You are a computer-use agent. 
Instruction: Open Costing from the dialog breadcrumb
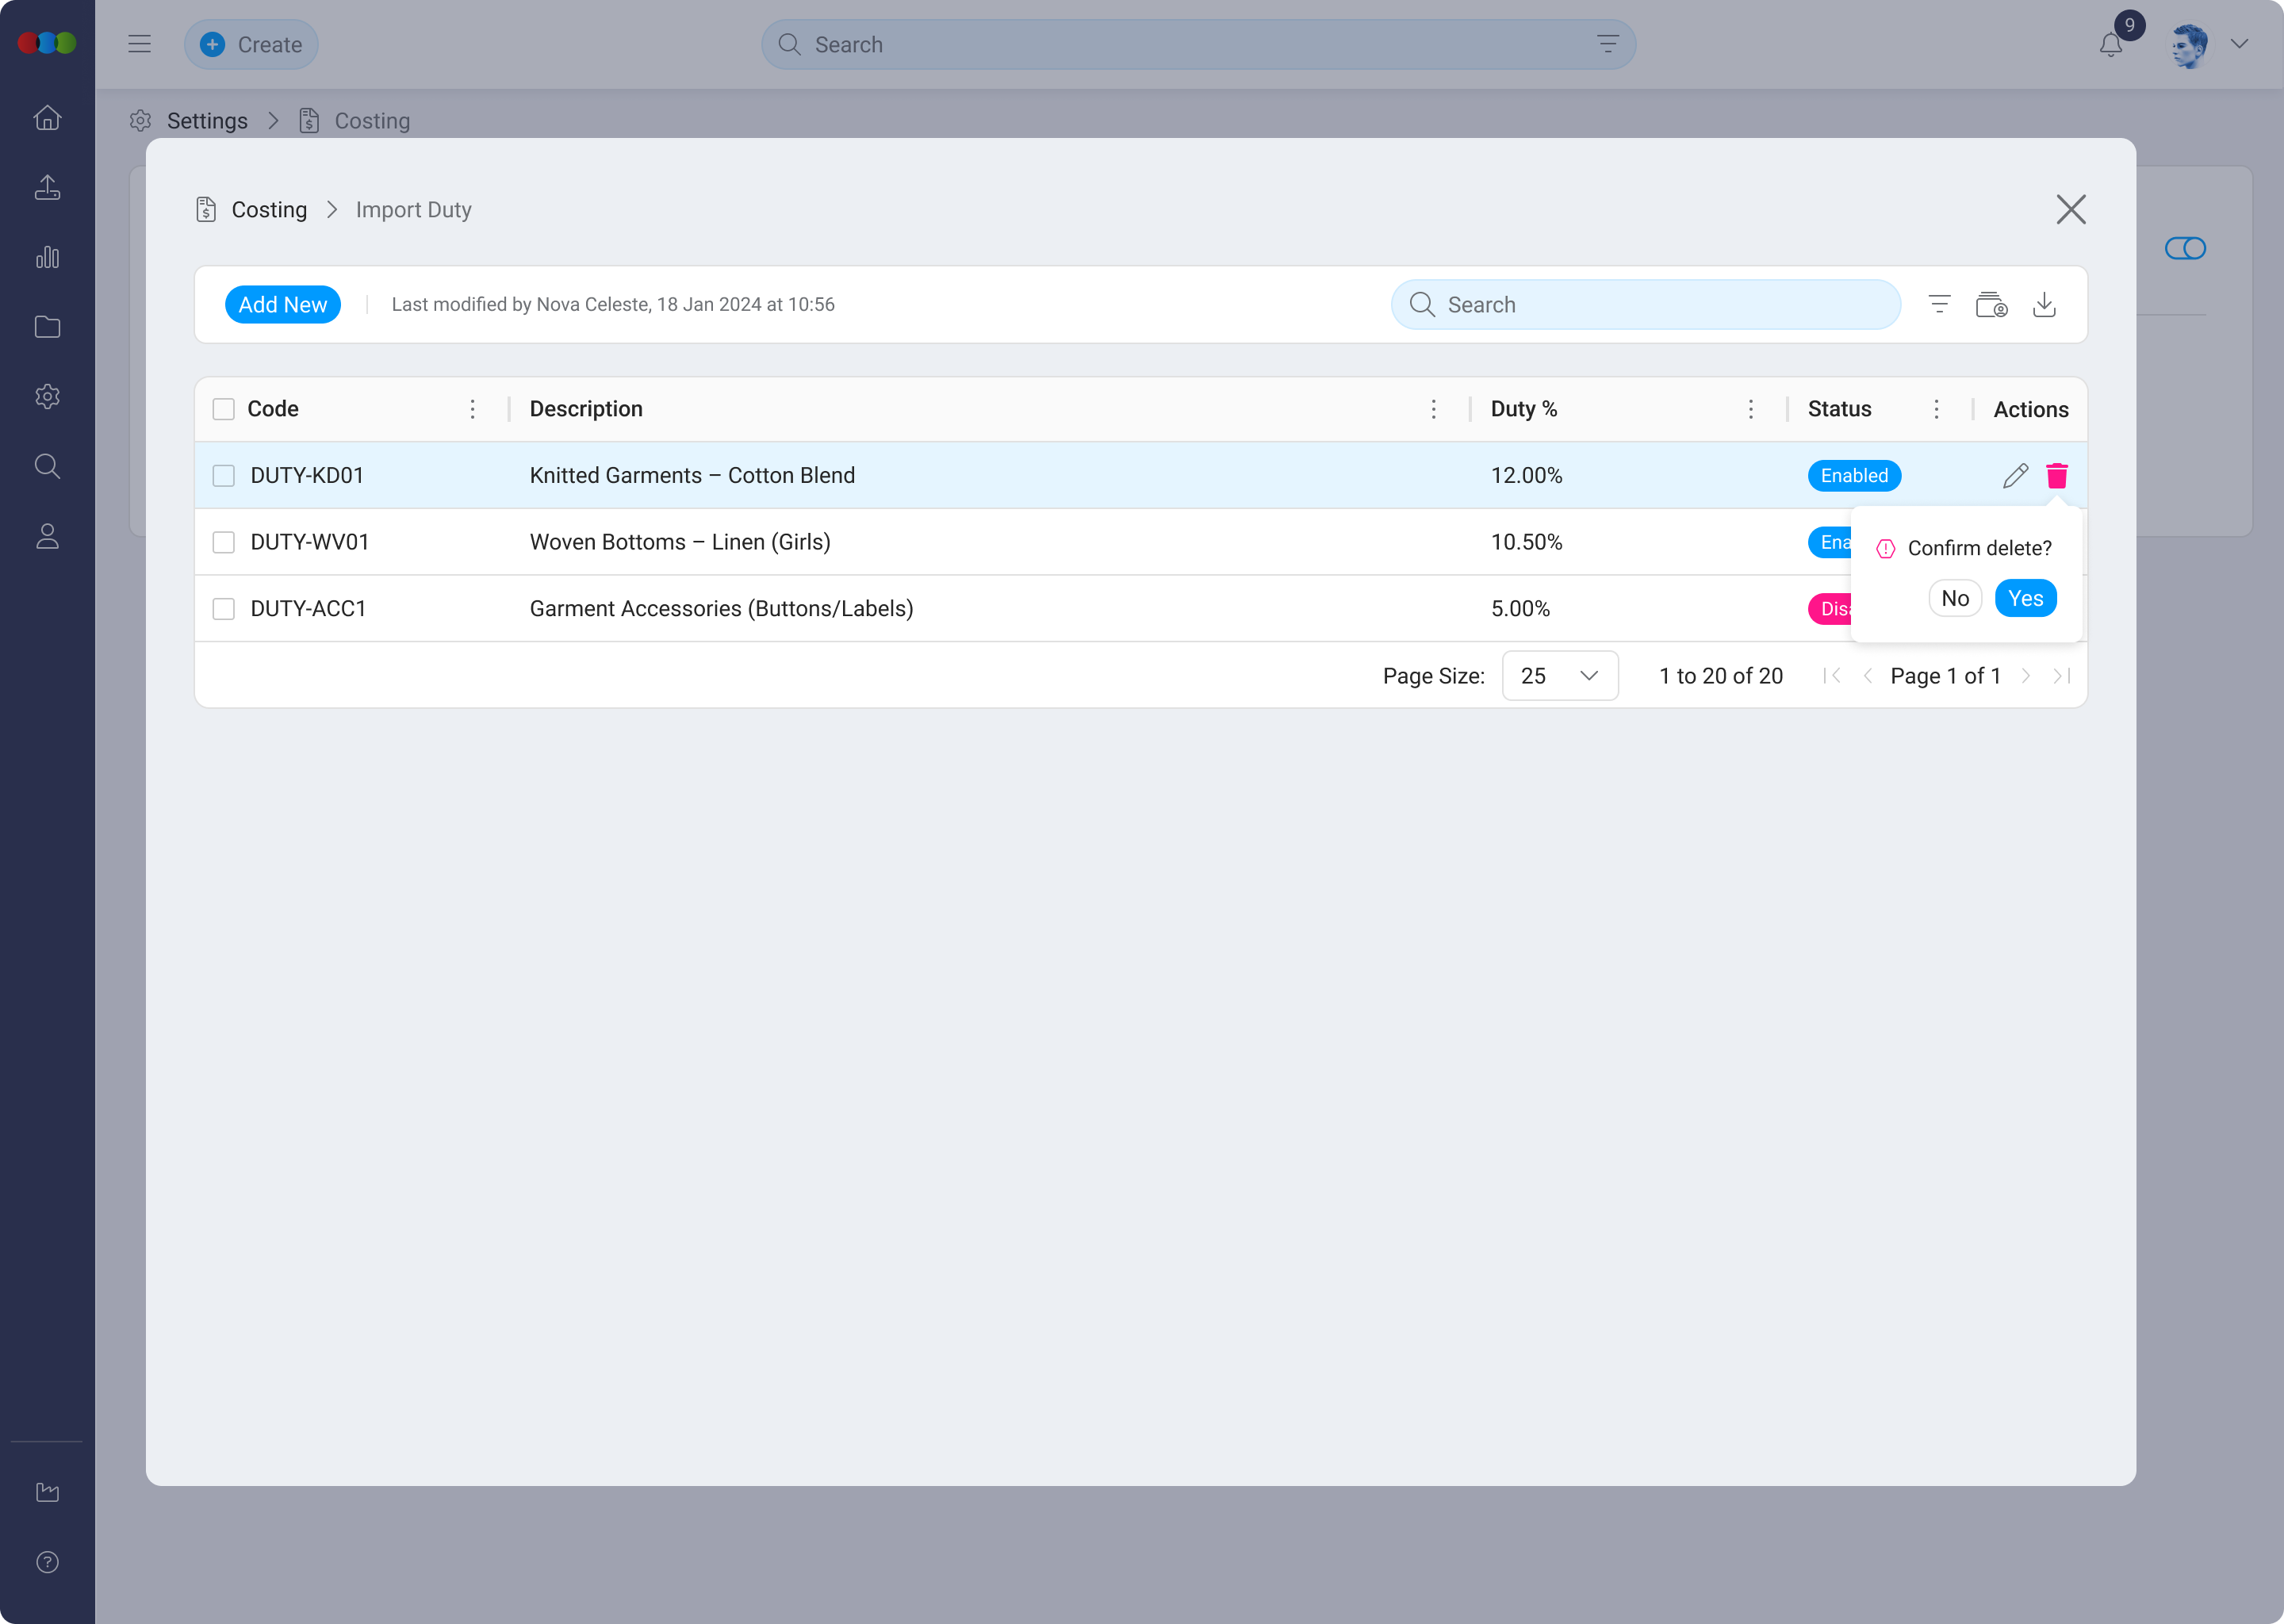269,209
